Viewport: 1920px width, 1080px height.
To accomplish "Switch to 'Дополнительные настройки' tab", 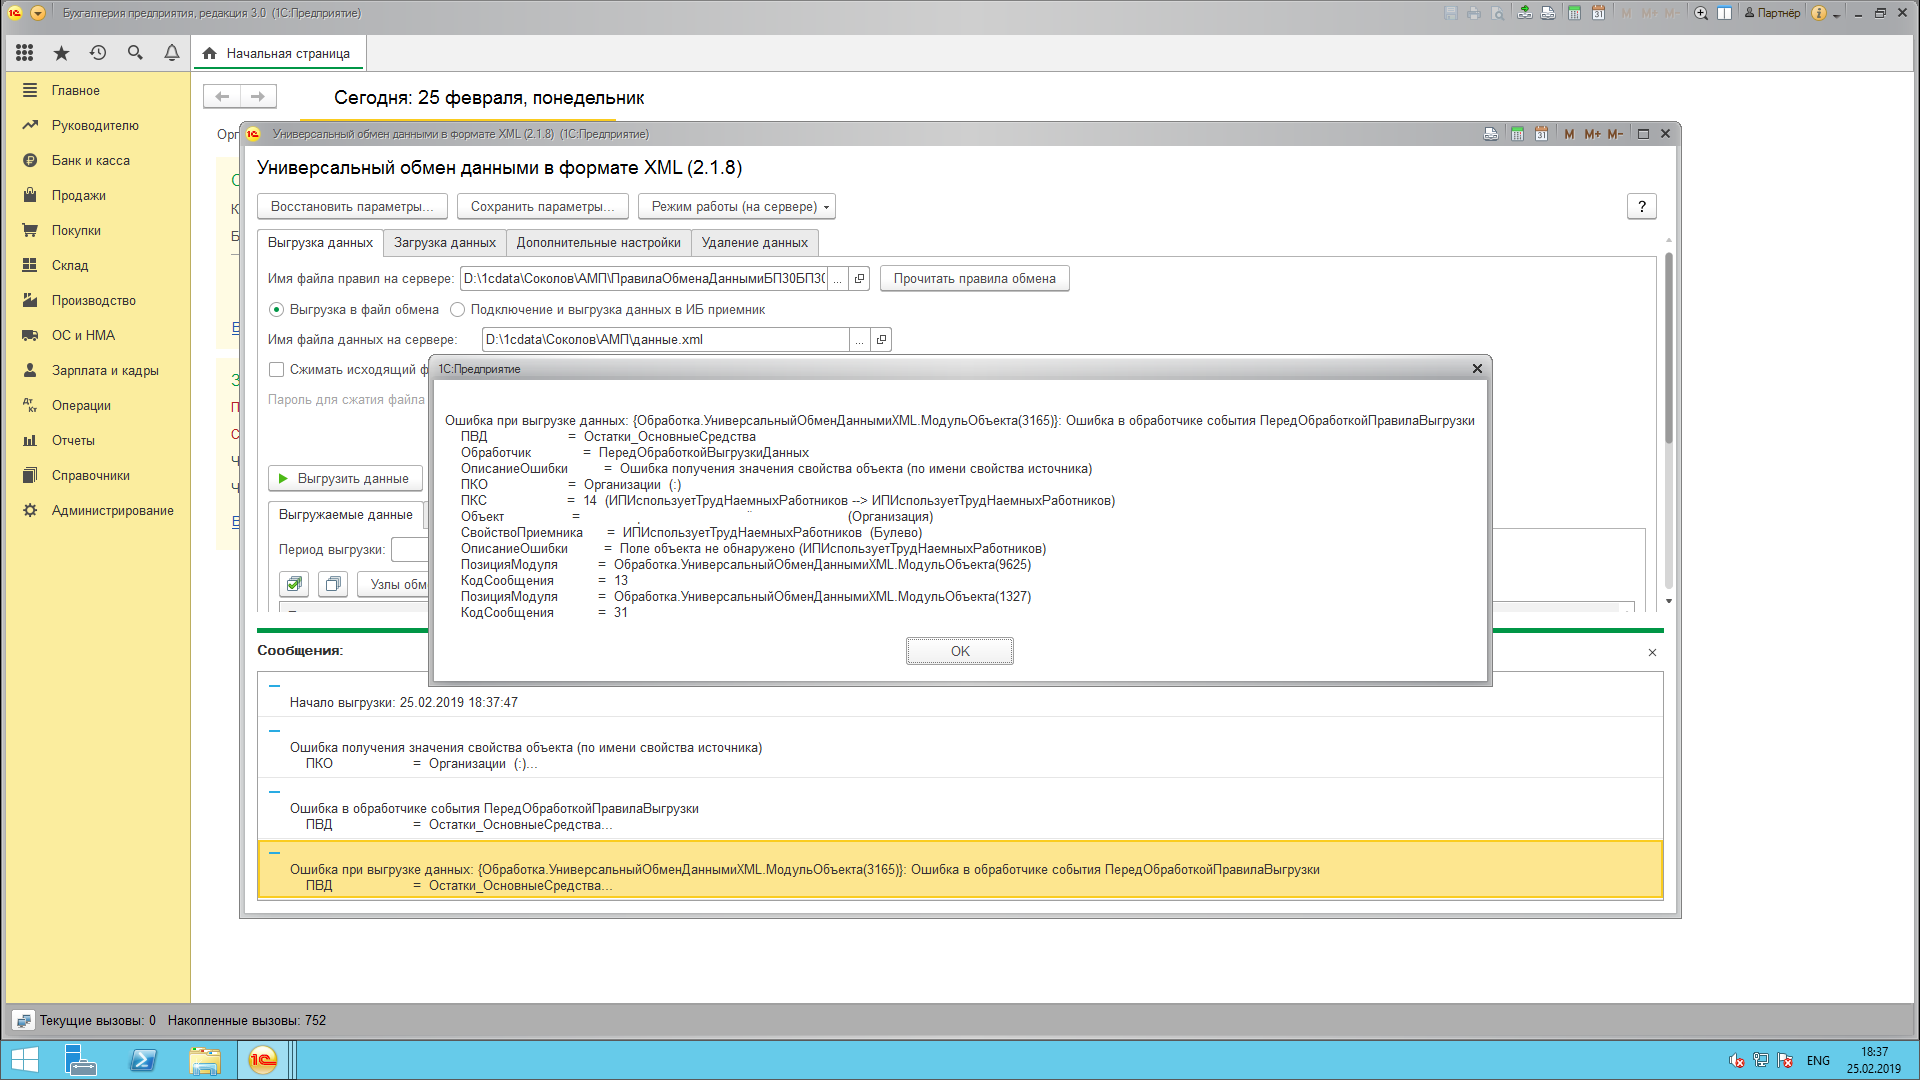I will (x=598, y=243).
